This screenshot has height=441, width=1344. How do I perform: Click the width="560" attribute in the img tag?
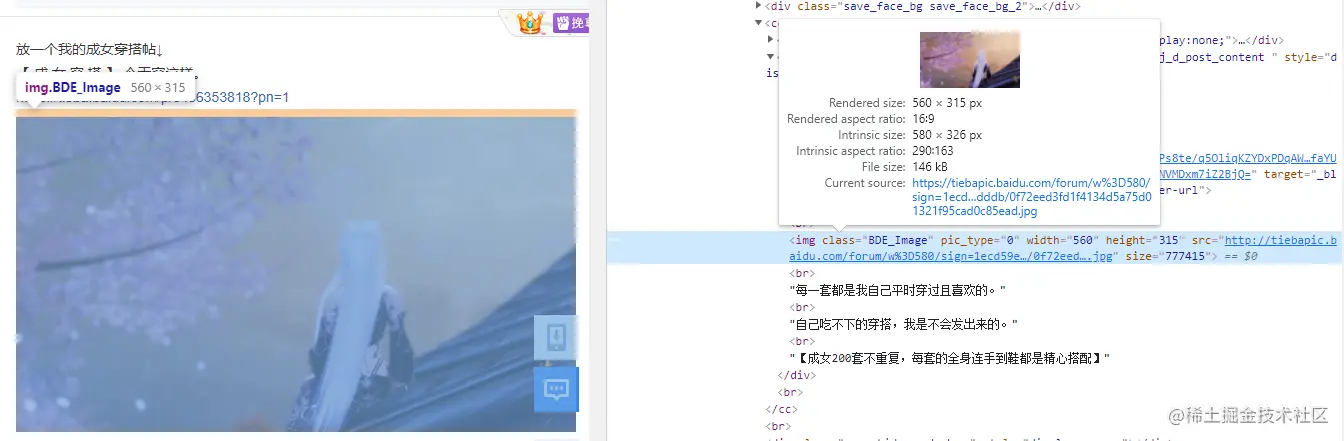coord(1057,240)
